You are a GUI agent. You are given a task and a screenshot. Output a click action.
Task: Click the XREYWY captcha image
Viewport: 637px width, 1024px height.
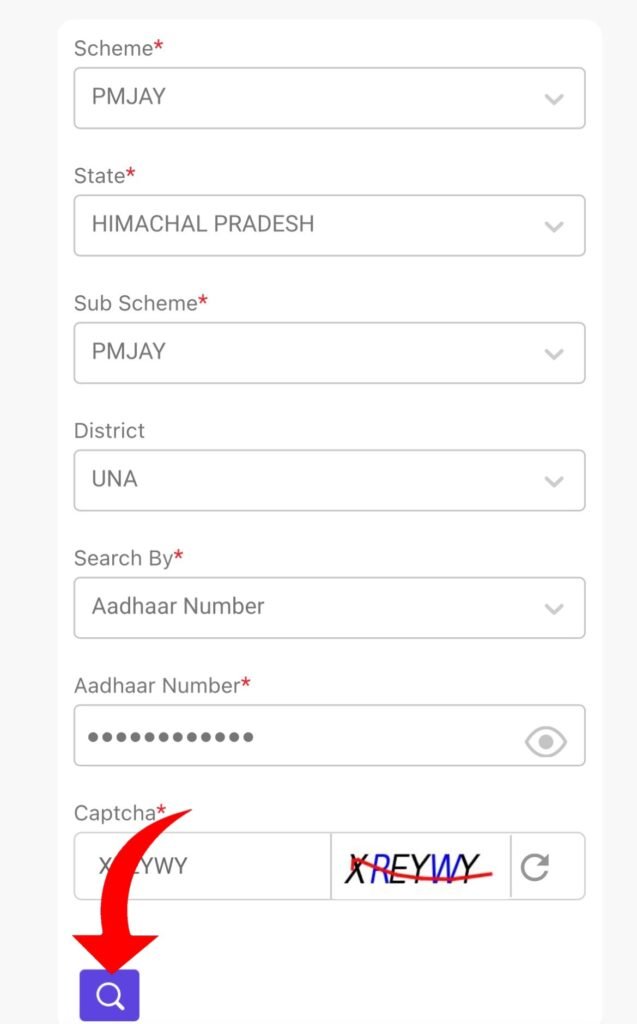tap(419, 866)
